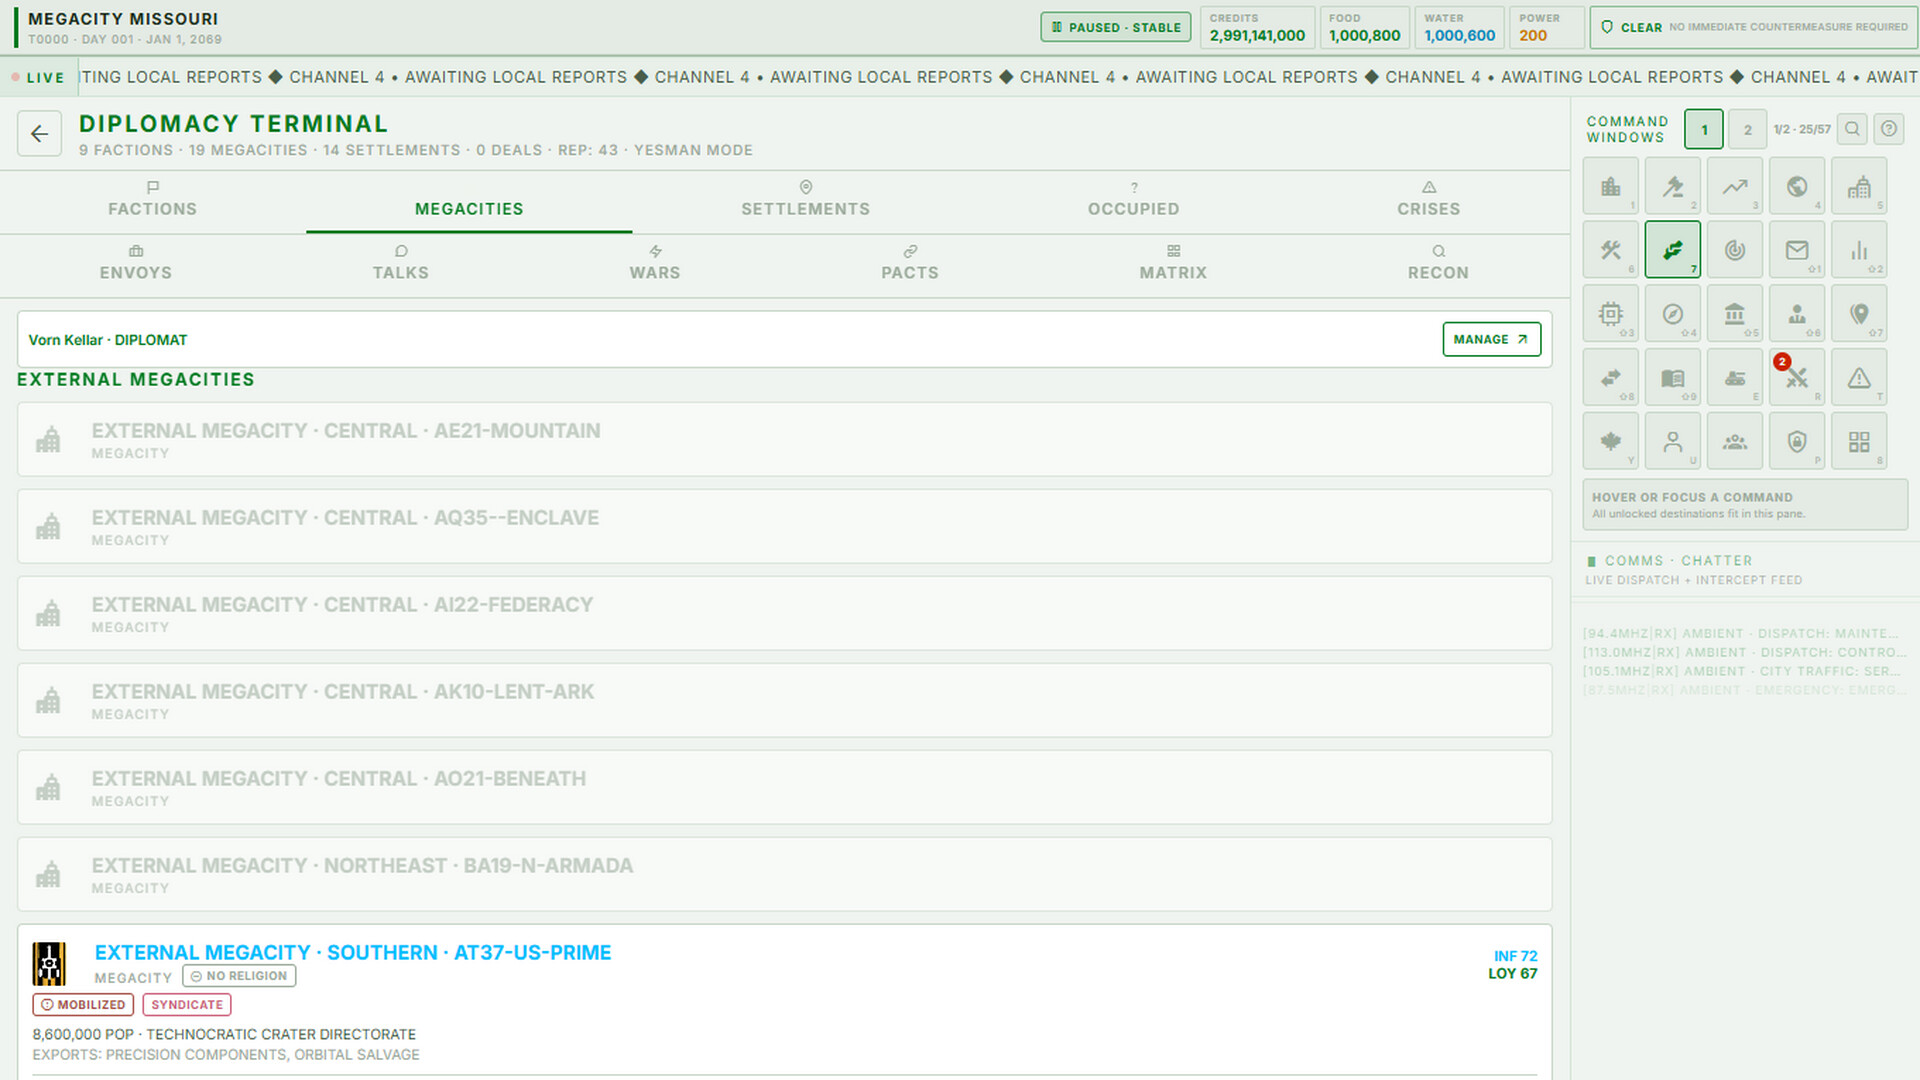The height and width of the screenshot is (1080, 1920).
Task: Open the Envoys sub-tab
Action: (x=136, y=264)
